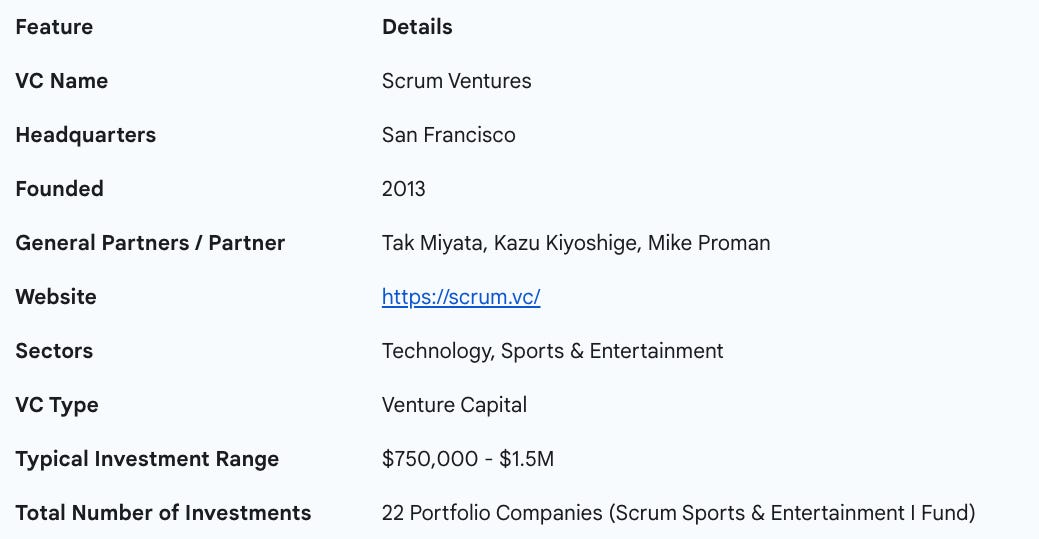Select the Venture Capital value

click(x=454, y=405)
